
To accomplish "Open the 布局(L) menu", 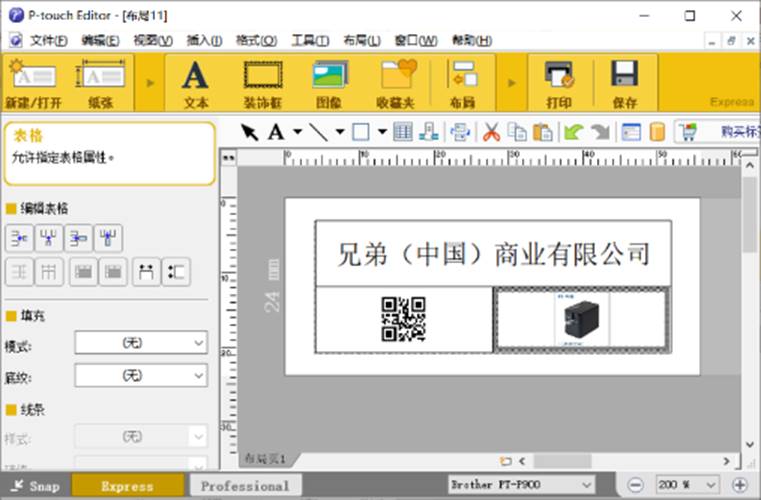I will click(362, 40).
